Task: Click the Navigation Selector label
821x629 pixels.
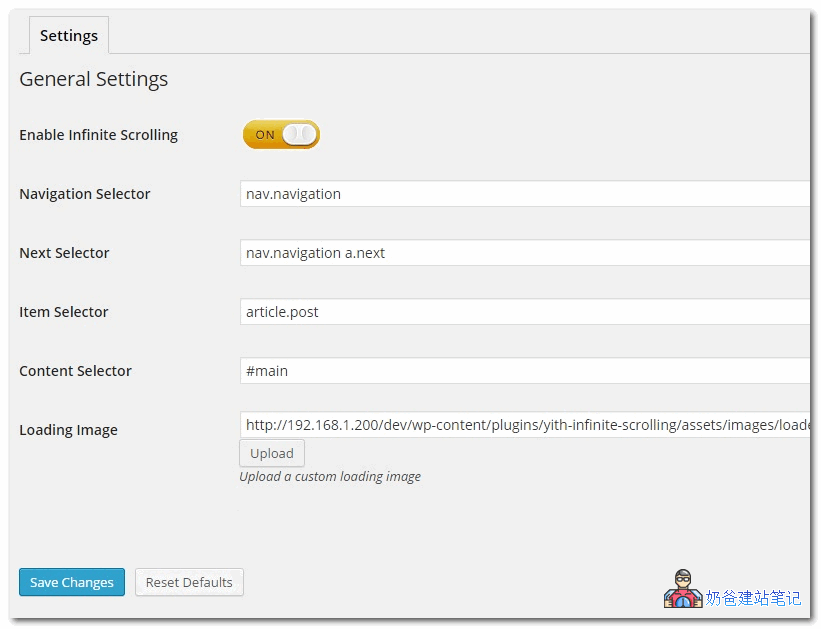Action: click(x=85, y=194)
